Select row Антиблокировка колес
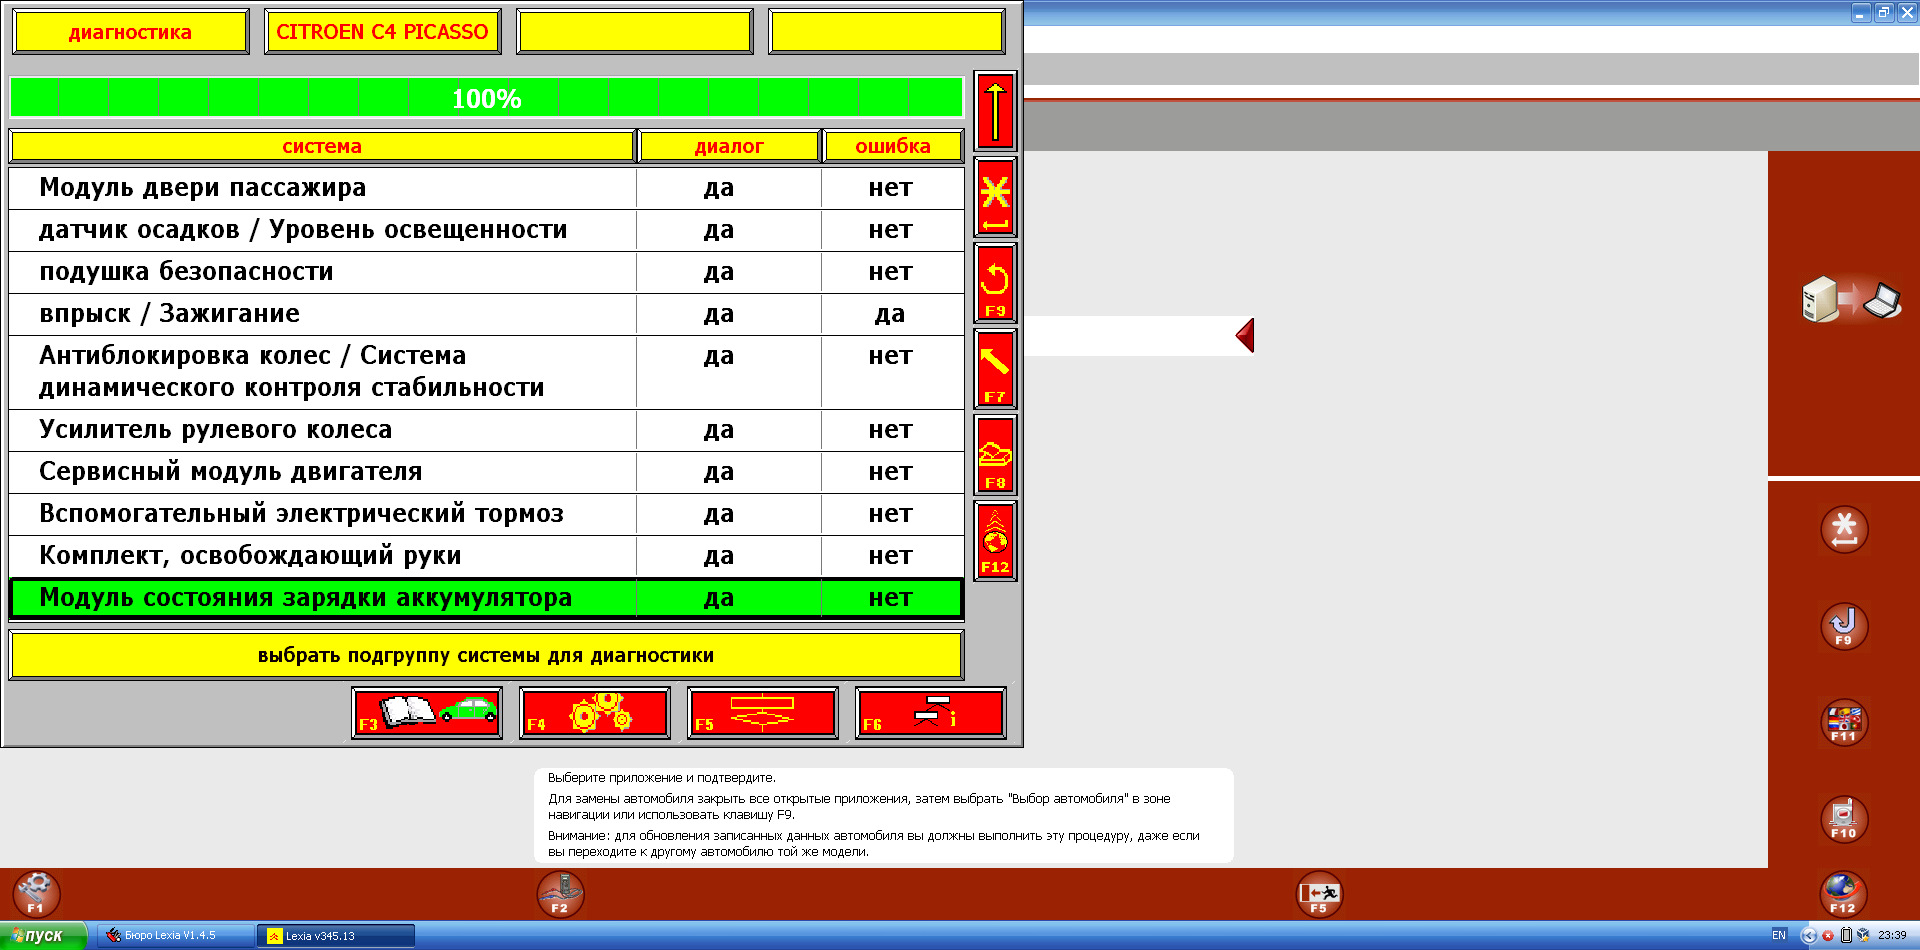This screenshot has height=950, width=1920. 486,372
